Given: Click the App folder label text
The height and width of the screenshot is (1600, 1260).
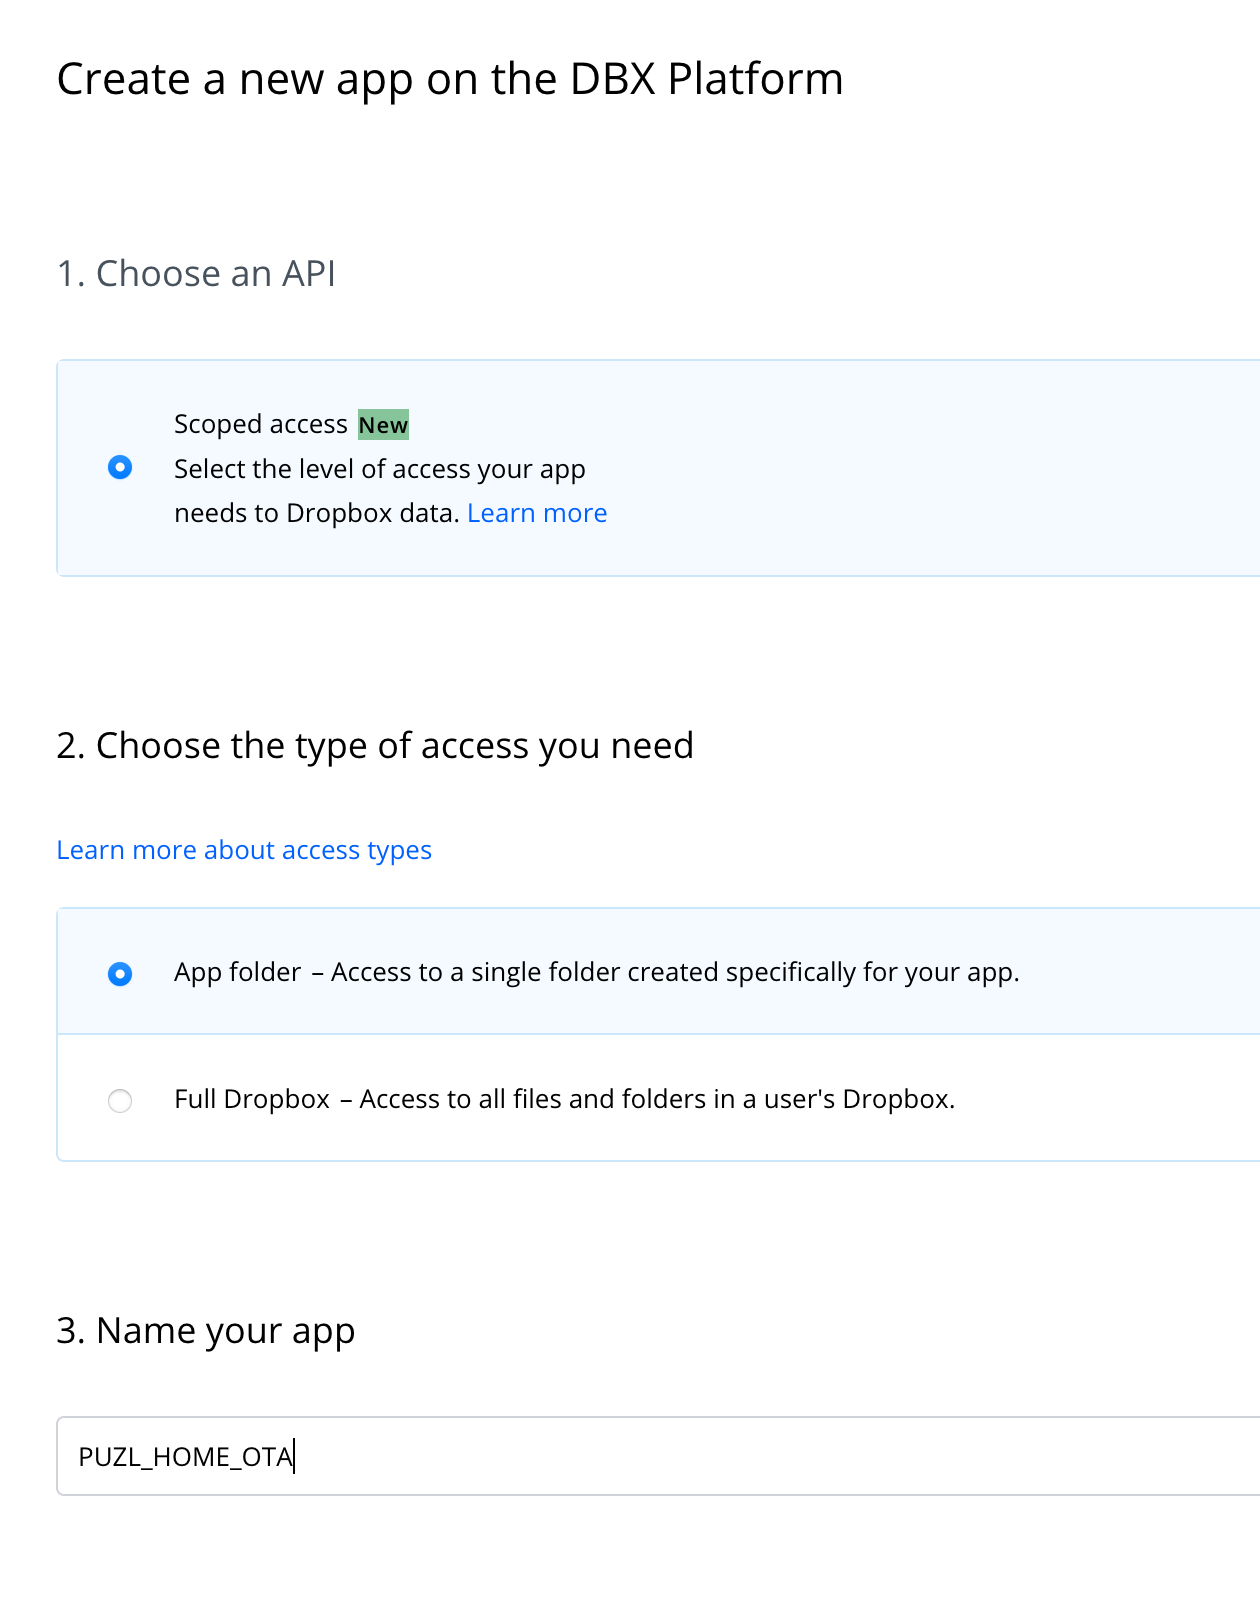Looking at the screenshot, I should [x=237, y=972].
